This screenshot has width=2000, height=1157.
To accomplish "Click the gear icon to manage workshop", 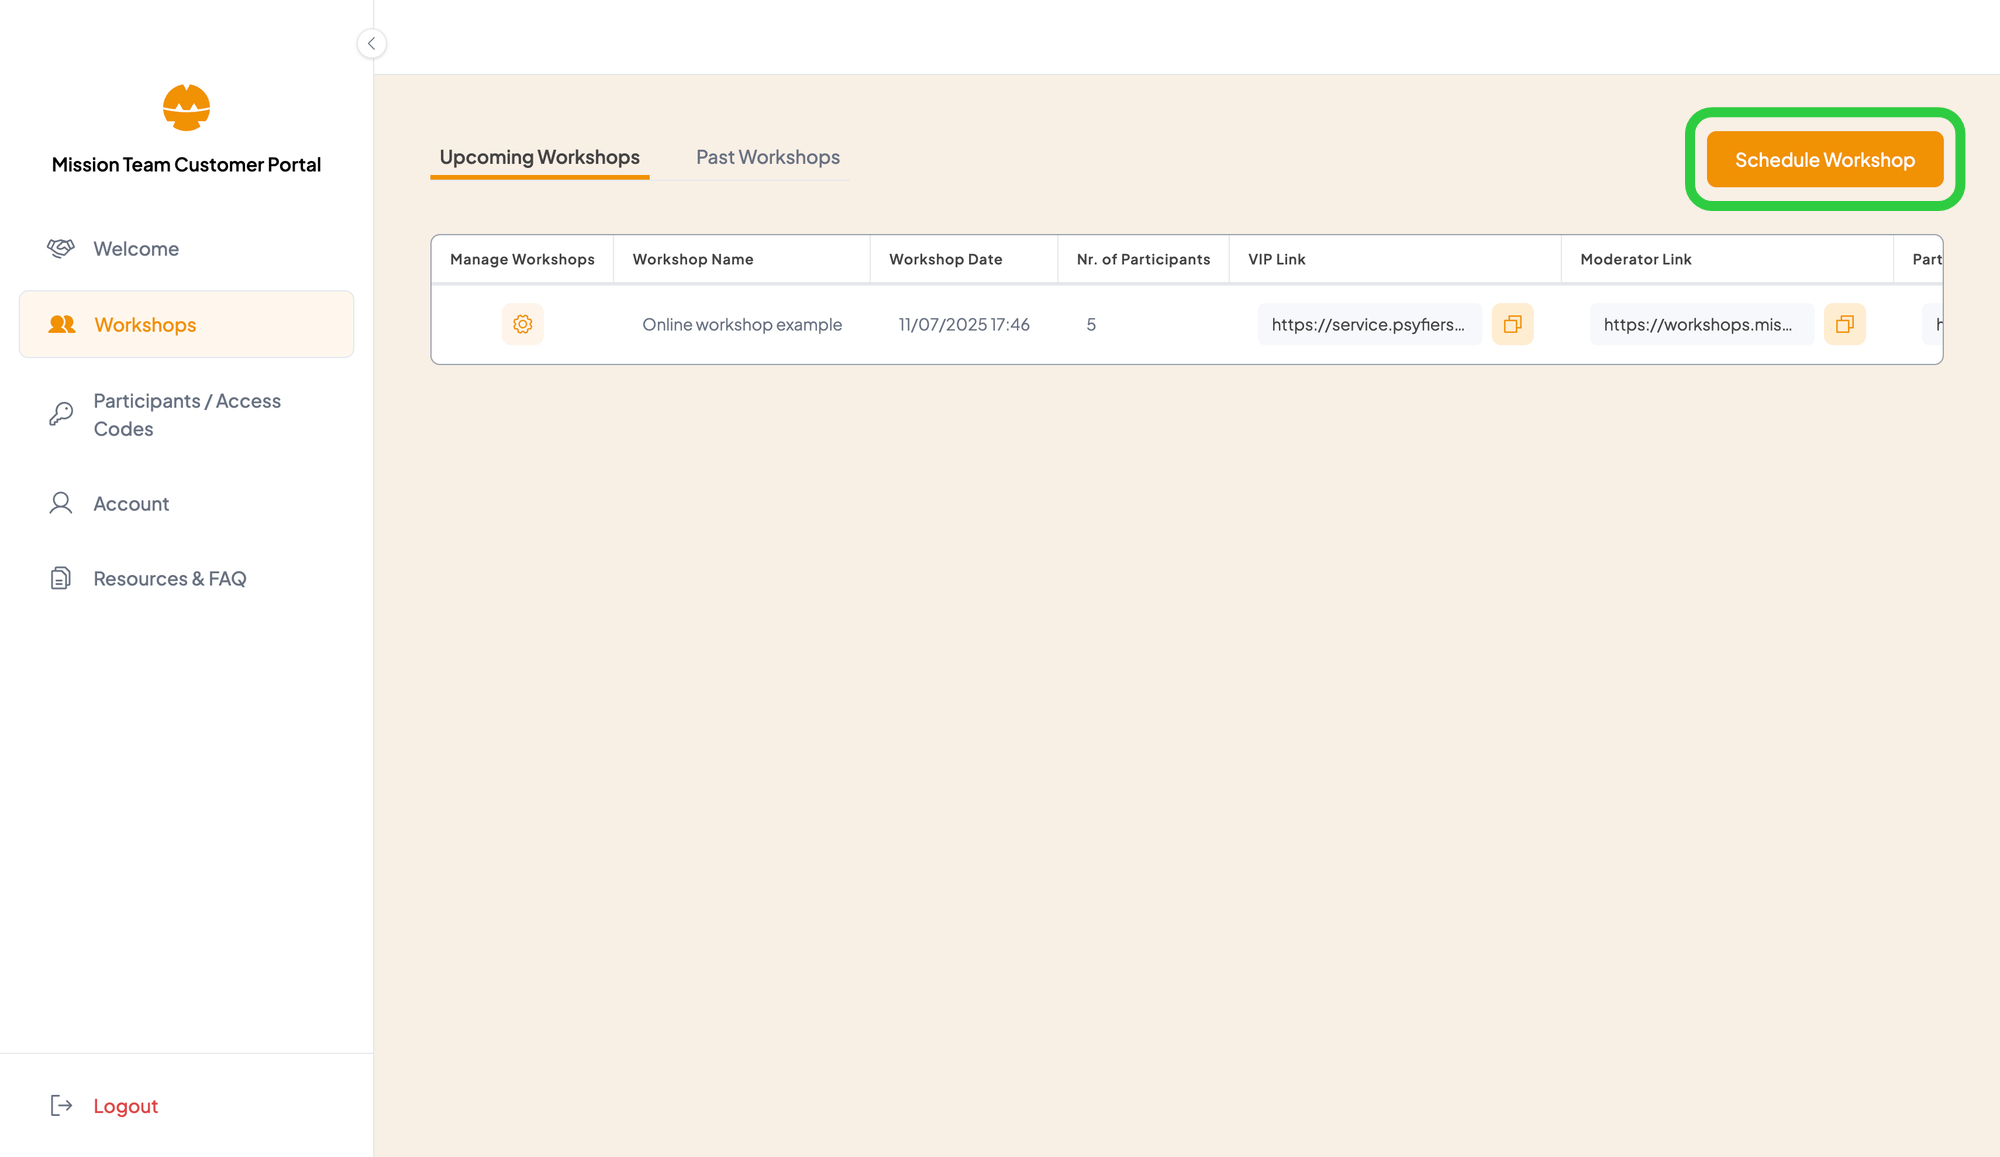I will (x=522, y=324).
